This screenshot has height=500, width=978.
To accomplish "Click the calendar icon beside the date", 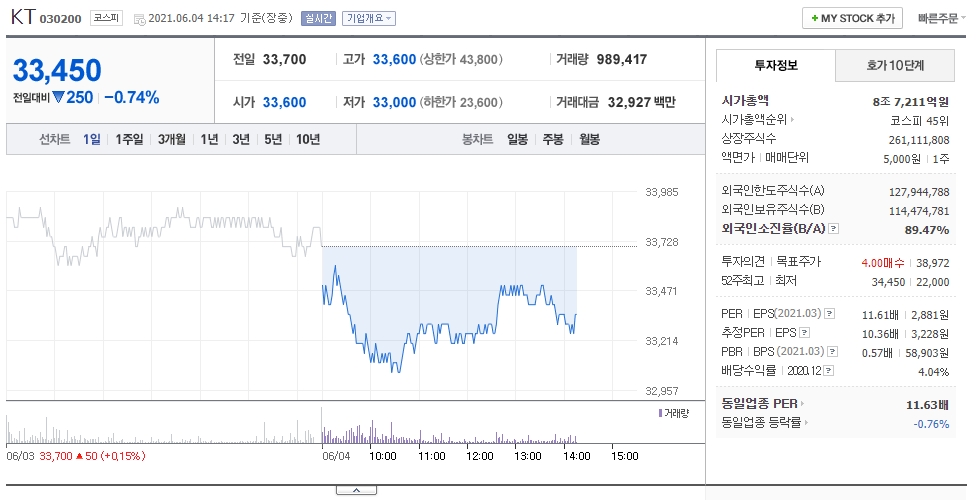I will point(140,19).
